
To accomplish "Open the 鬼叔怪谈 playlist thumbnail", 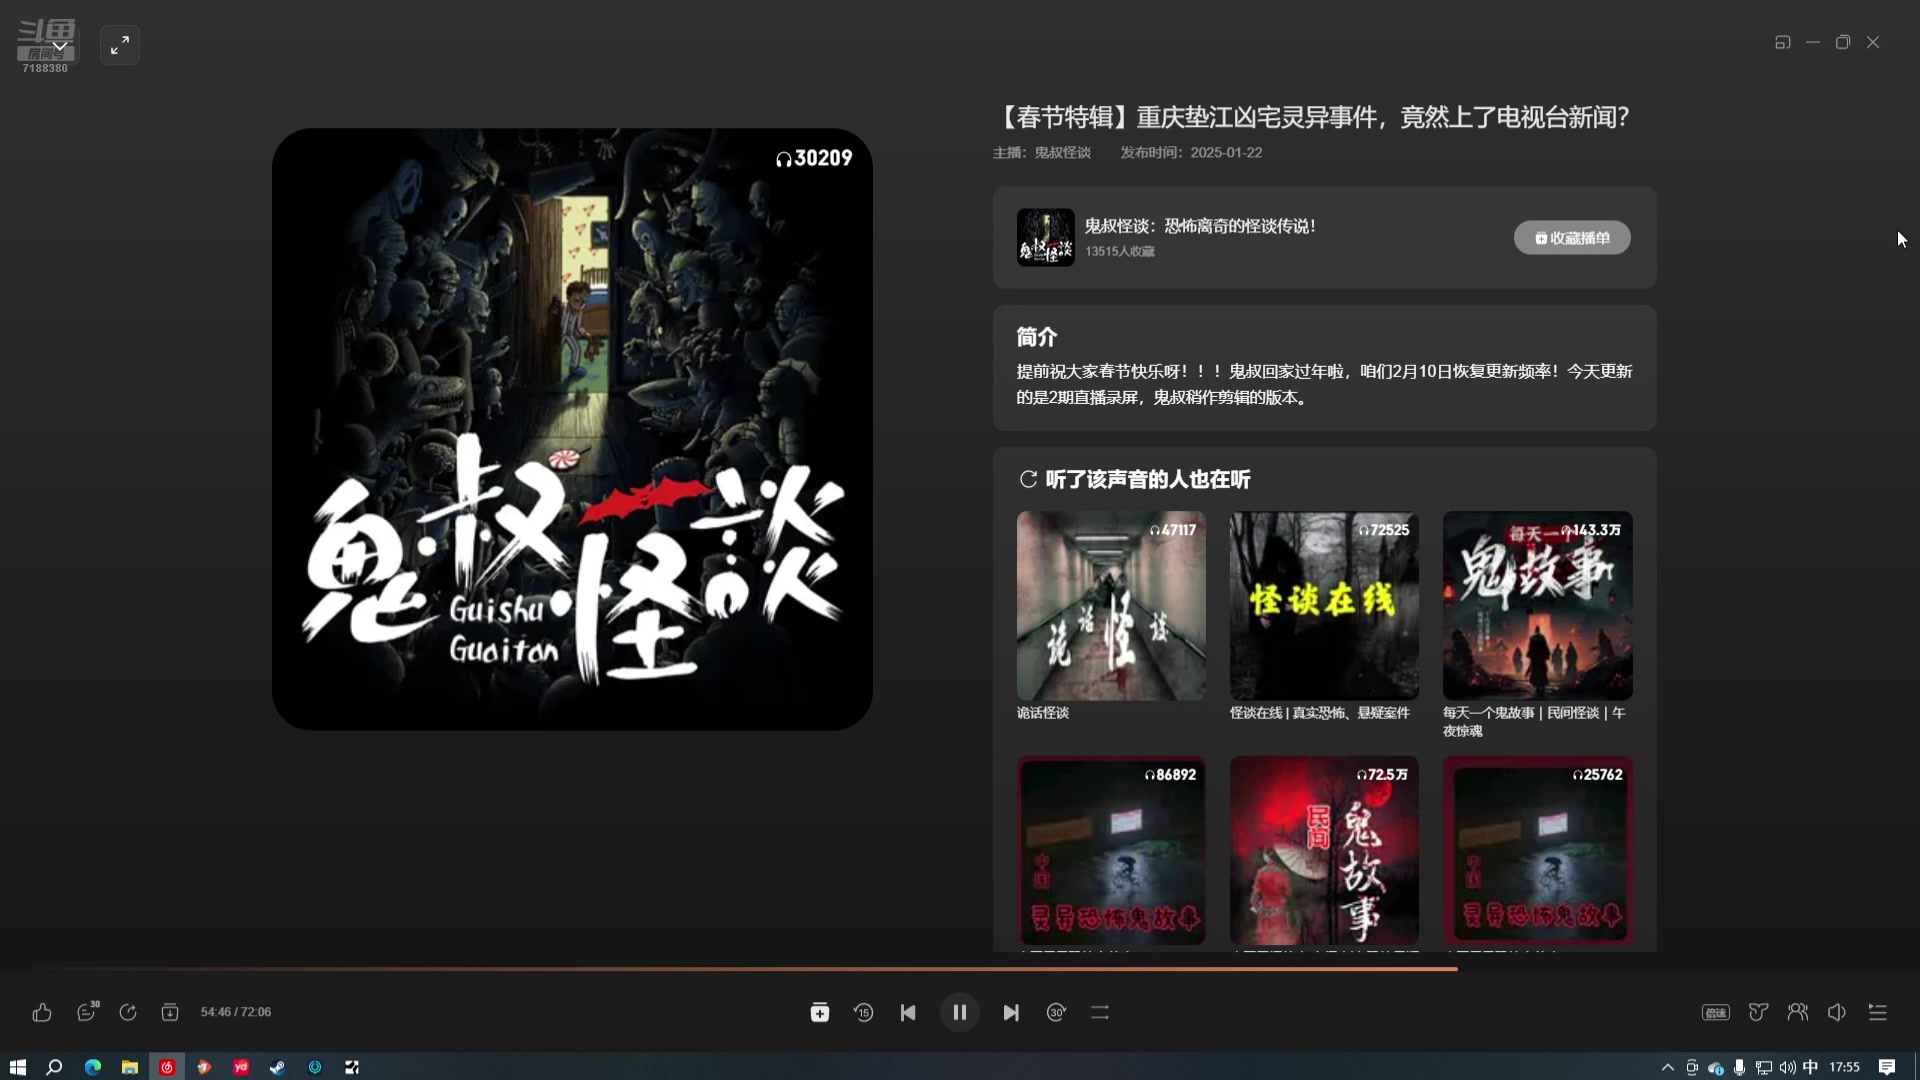I will pos(1046,237).
